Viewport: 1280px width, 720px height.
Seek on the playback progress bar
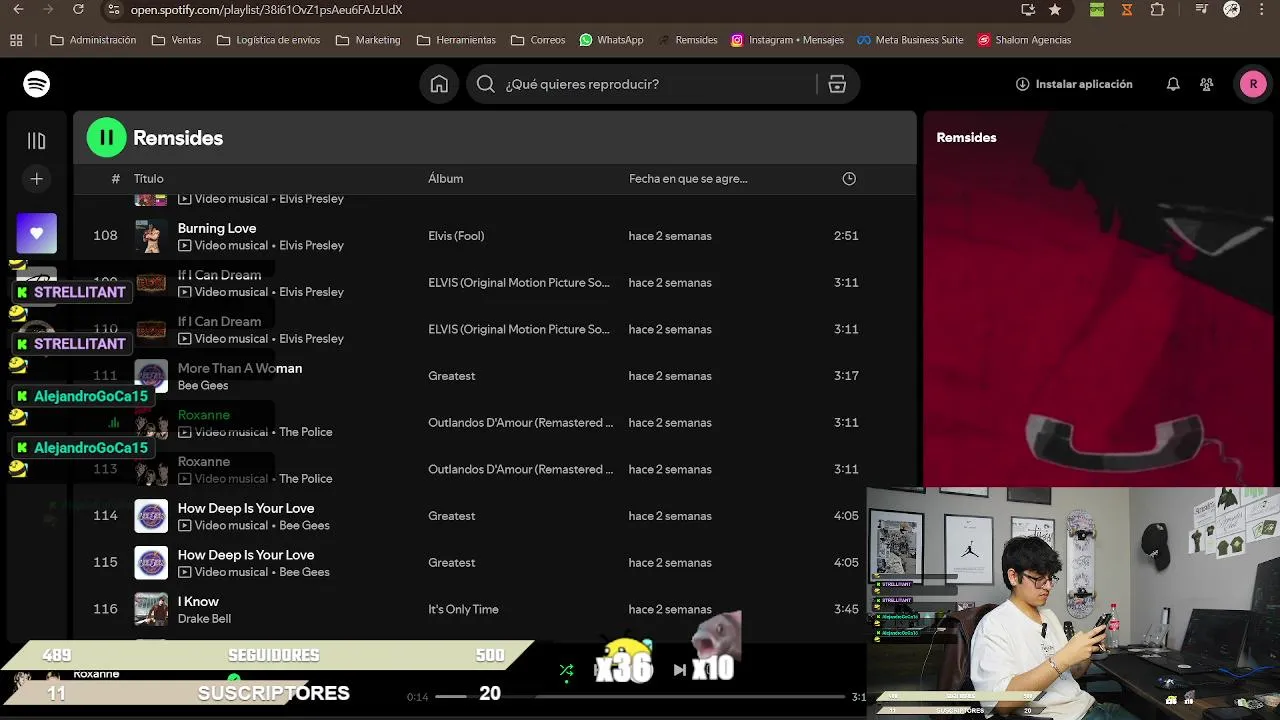pyautogui.click(x=640, y=696)
